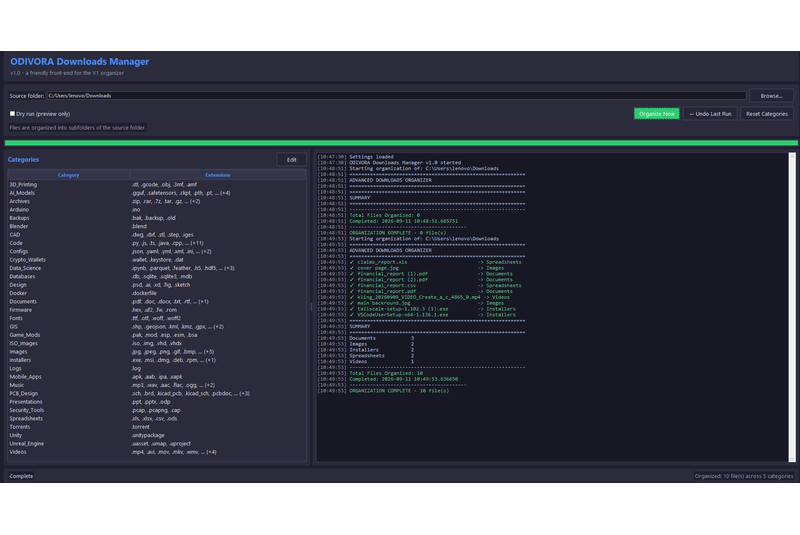Sort by the Category column header

coord(68,175)
